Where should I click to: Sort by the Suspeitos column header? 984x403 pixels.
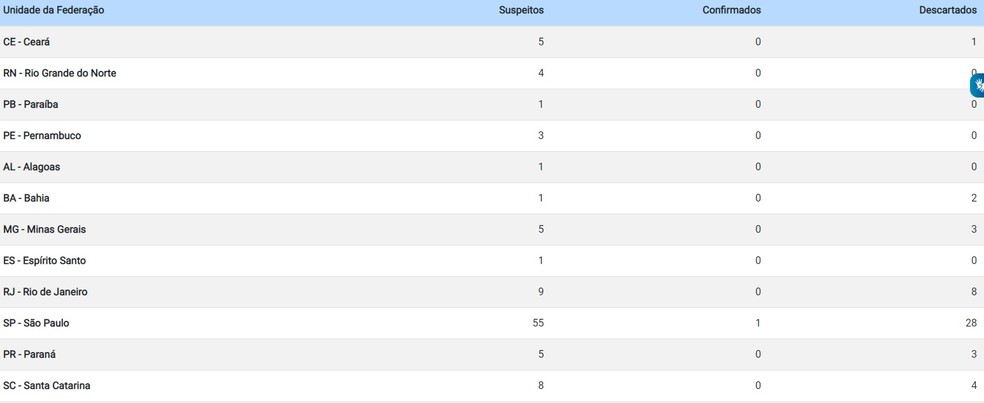click(x=521, y=10)
